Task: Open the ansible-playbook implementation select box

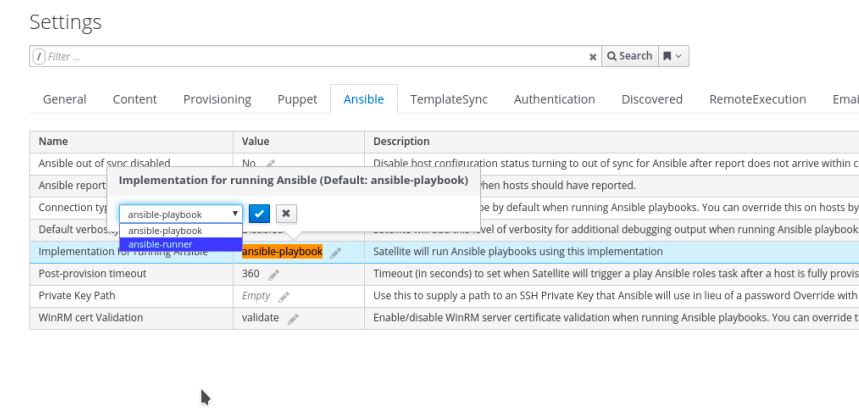Action: click(x=180, y=214)
